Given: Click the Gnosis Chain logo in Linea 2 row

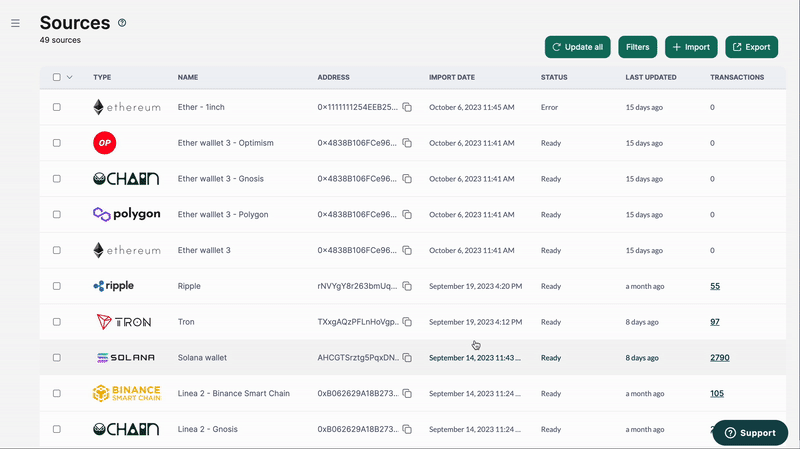Looking at the screenshot, I should [x=126, y=429].
